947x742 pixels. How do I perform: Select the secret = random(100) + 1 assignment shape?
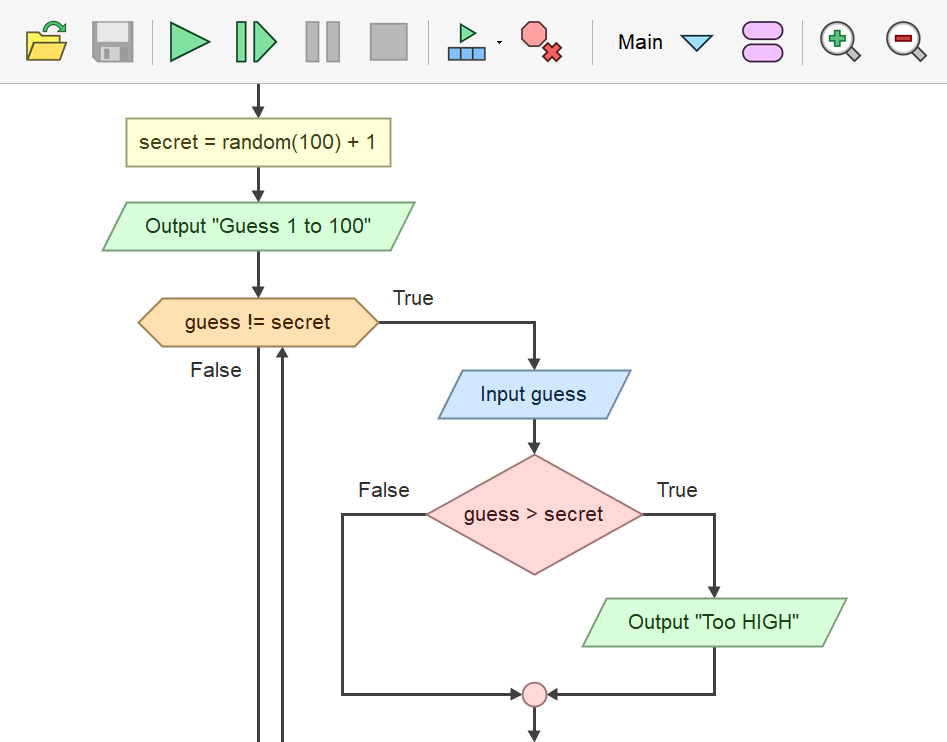258,142
